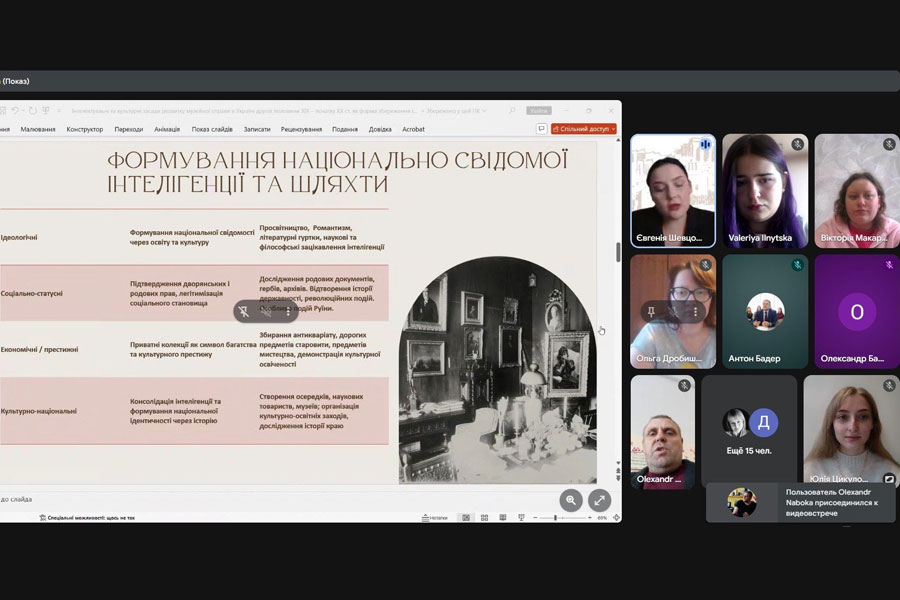This screenshot has height=600, width=900.
Task: Open PowerPoint comments pane icon
Action: 541,129
